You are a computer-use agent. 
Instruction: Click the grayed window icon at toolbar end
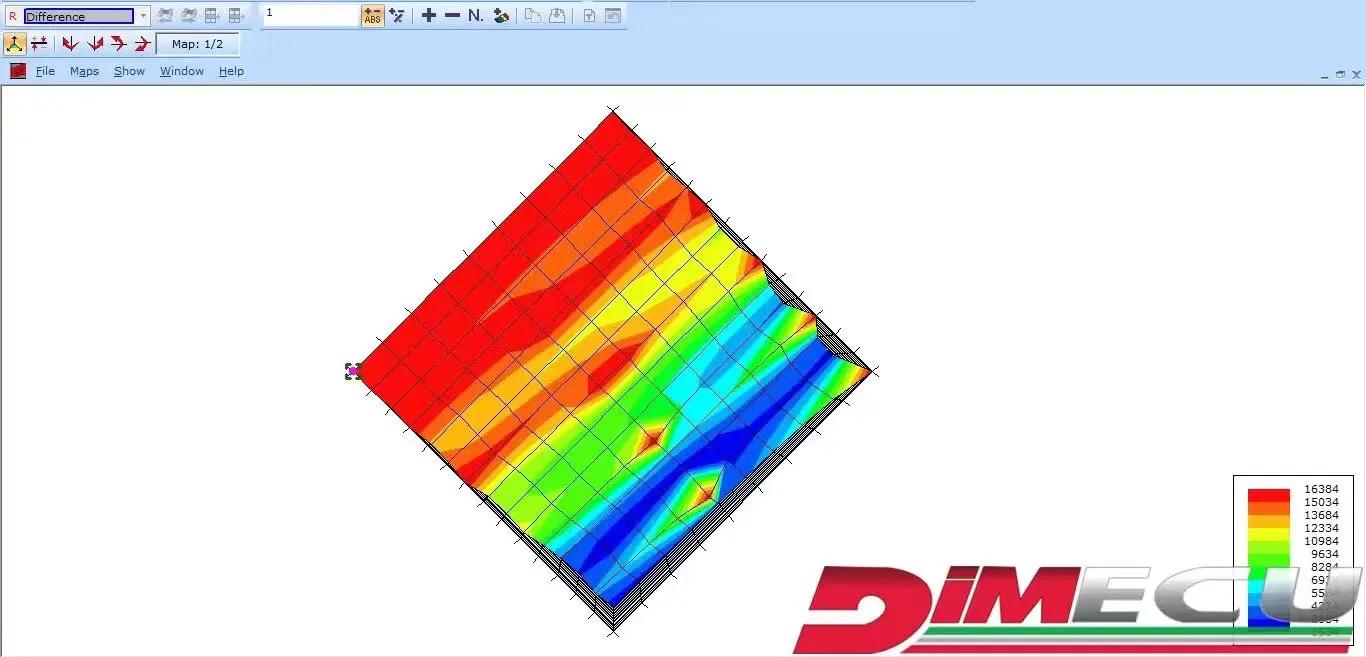612,16
